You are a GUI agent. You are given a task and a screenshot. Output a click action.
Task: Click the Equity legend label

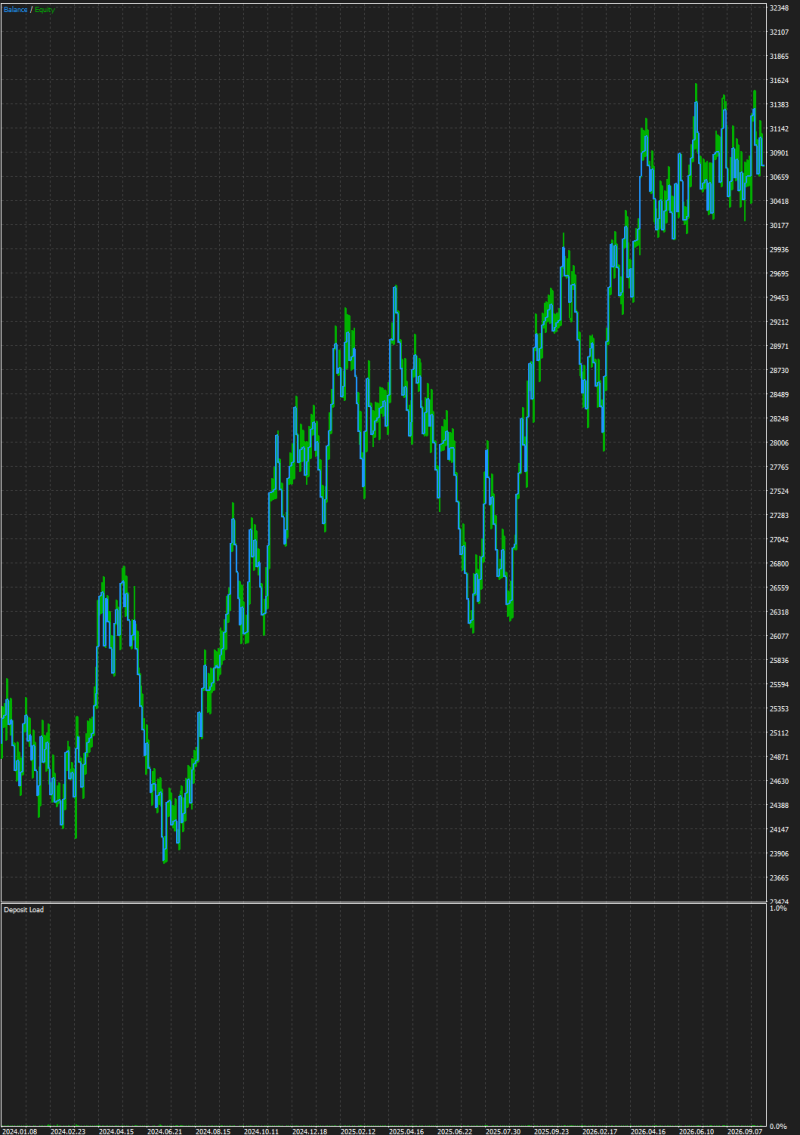44,9
